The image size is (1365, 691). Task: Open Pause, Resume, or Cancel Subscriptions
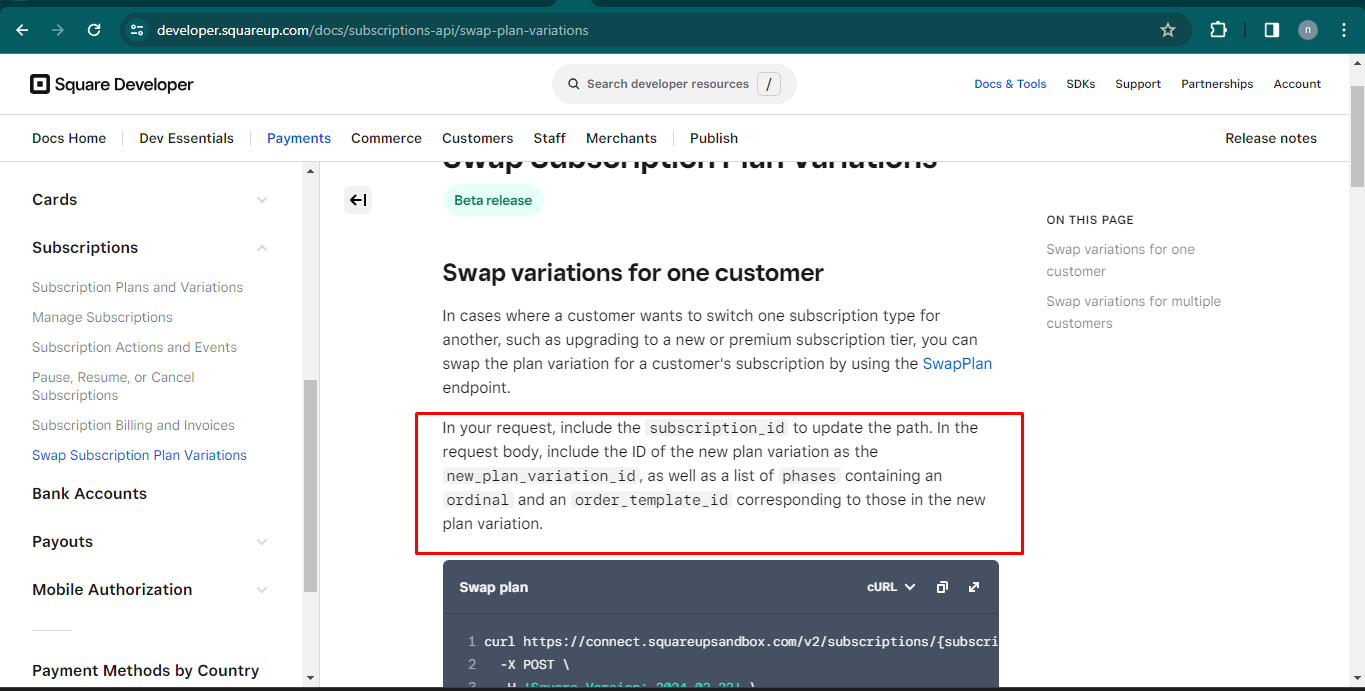click(113, 386)
